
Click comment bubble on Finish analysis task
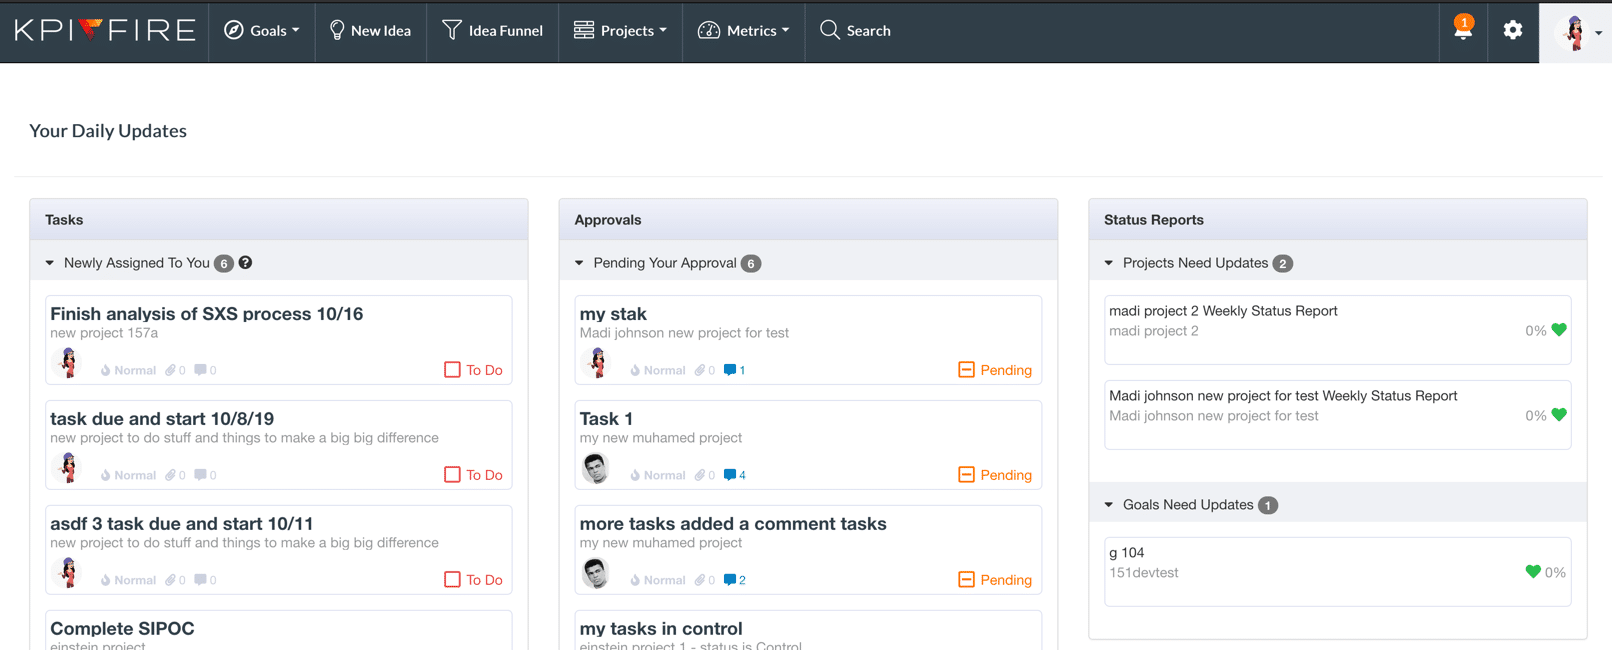pyautogui.click(x=200, y=370)
